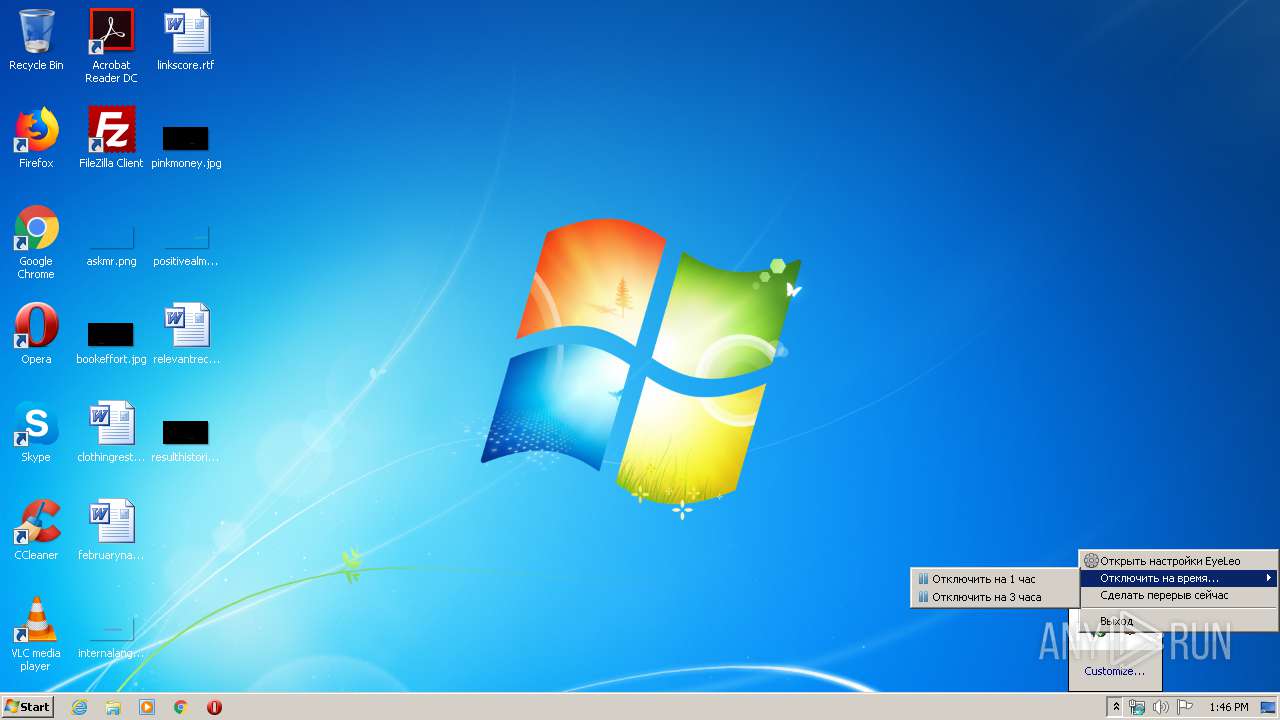Open VLC media player shortcut

pyautogui.click(x=36, y=634)
